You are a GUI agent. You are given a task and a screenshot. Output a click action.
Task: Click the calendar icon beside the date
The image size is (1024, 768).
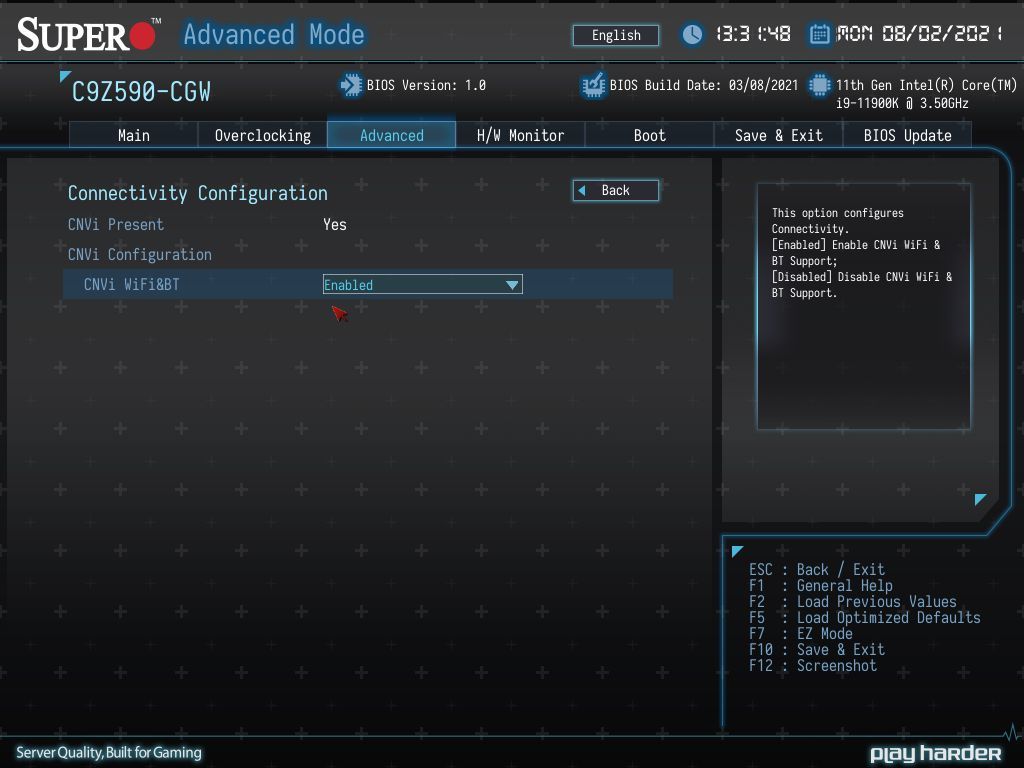(819, 34)
